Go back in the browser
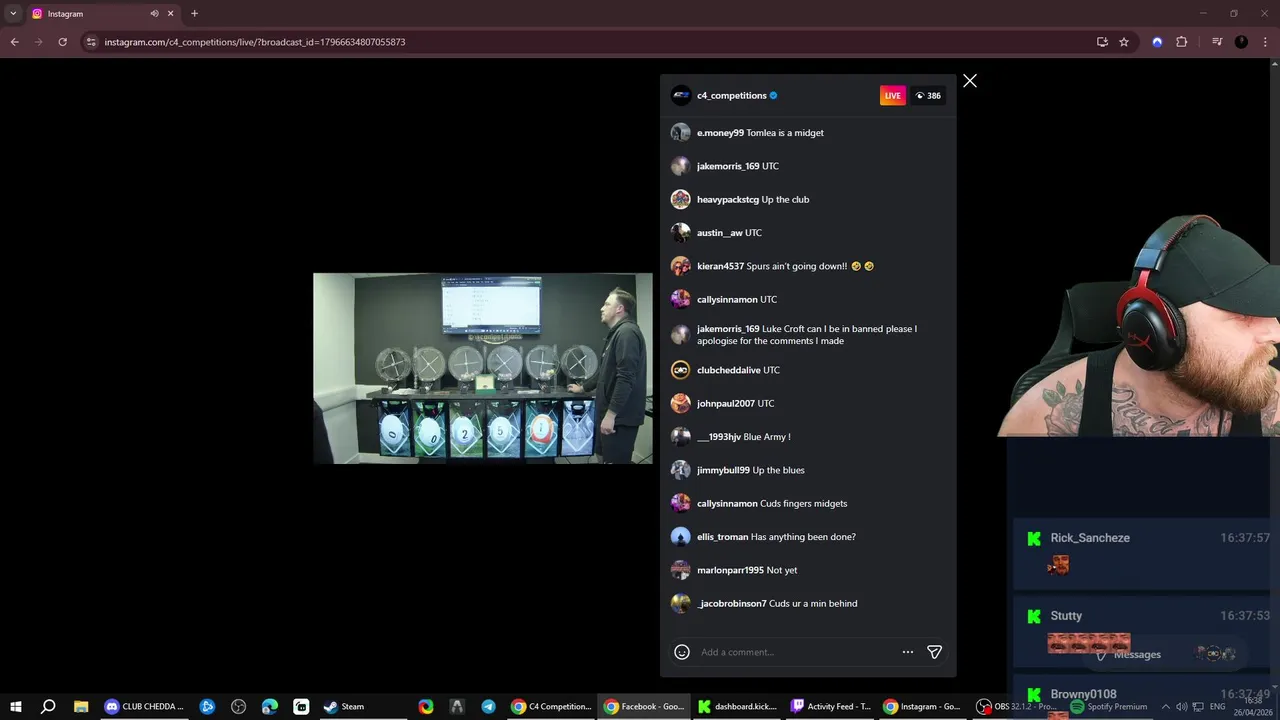This screenshot has height=720, width=1280. click(x=14, y=42)
